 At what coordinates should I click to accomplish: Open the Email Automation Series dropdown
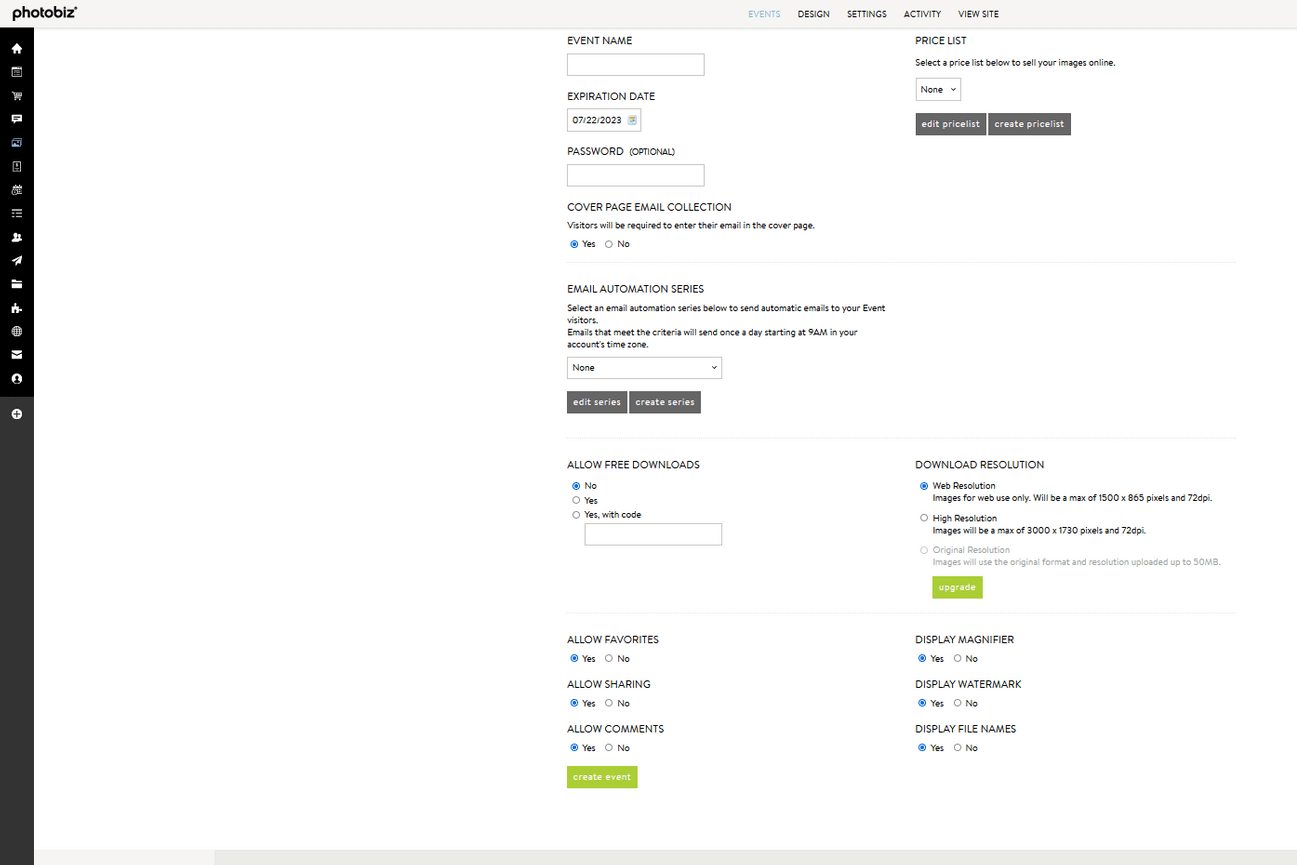click(644, 367)
